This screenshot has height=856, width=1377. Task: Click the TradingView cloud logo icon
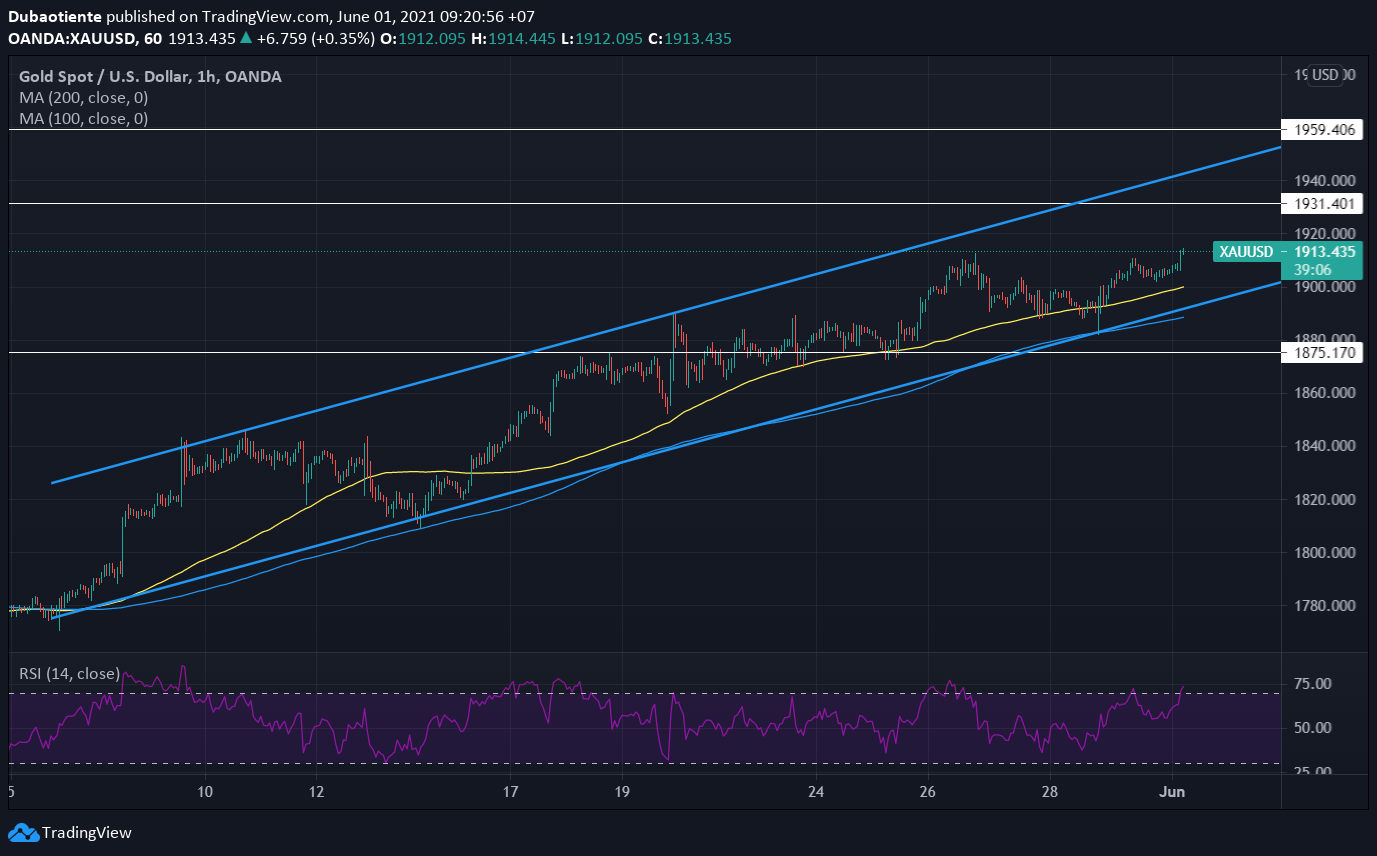23,832
